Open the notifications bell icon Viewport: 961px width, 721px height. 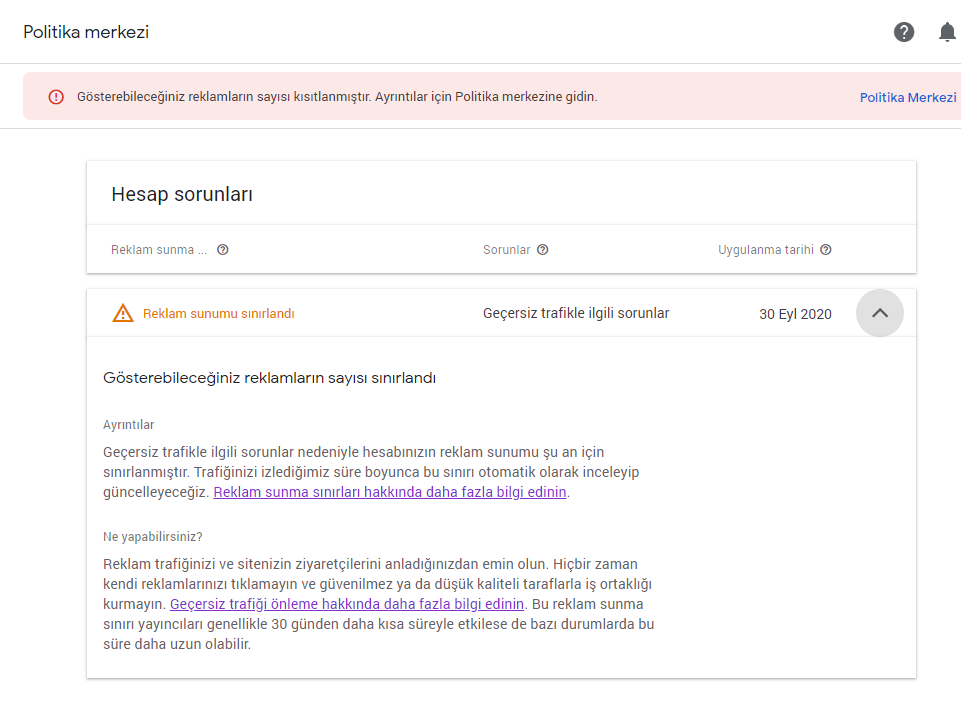coord(947,32)
